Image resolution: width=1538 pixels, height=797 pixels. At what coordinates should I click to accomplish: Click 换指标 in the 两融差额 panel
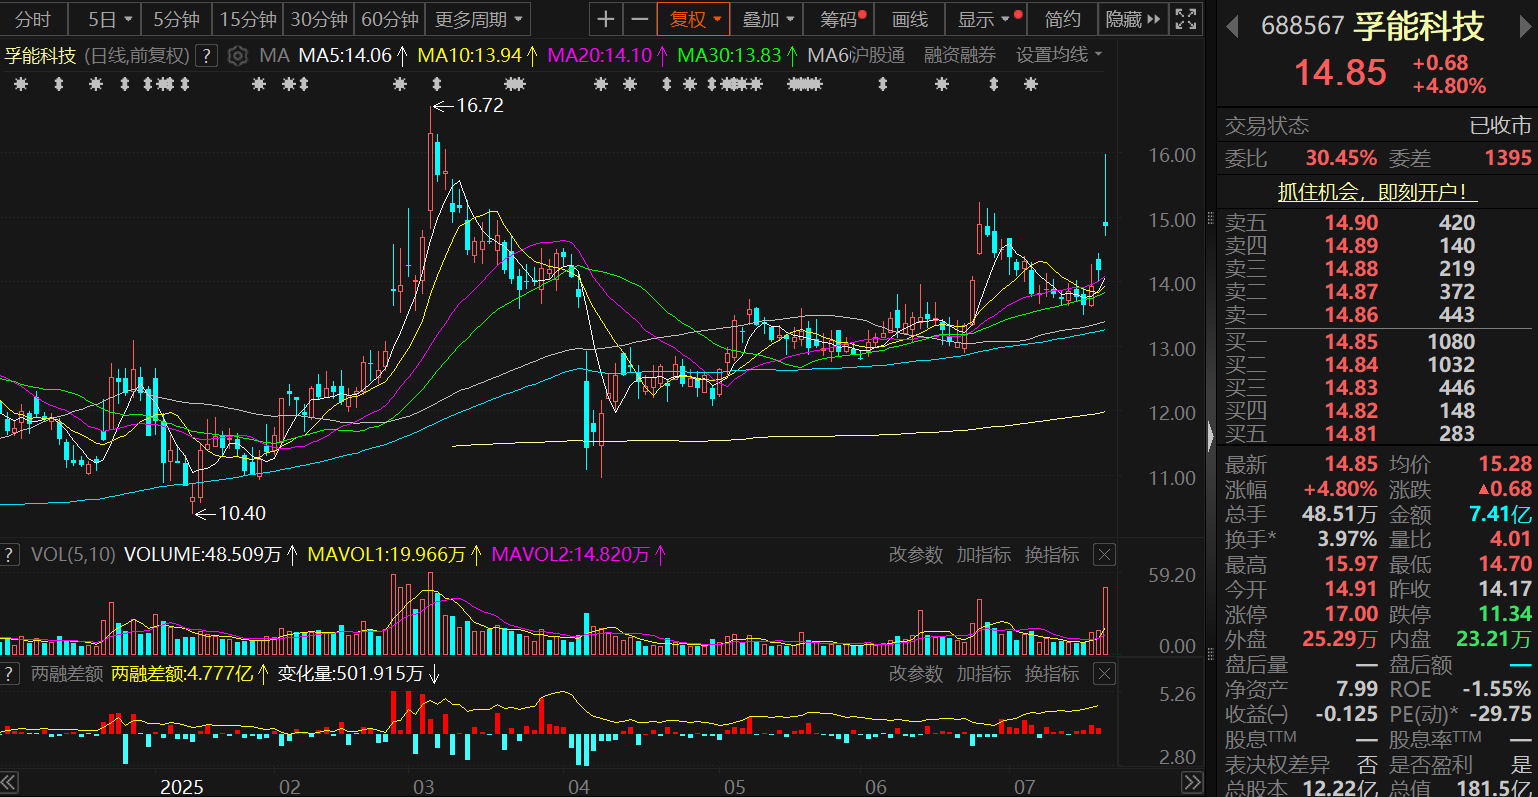(1052, 674)
